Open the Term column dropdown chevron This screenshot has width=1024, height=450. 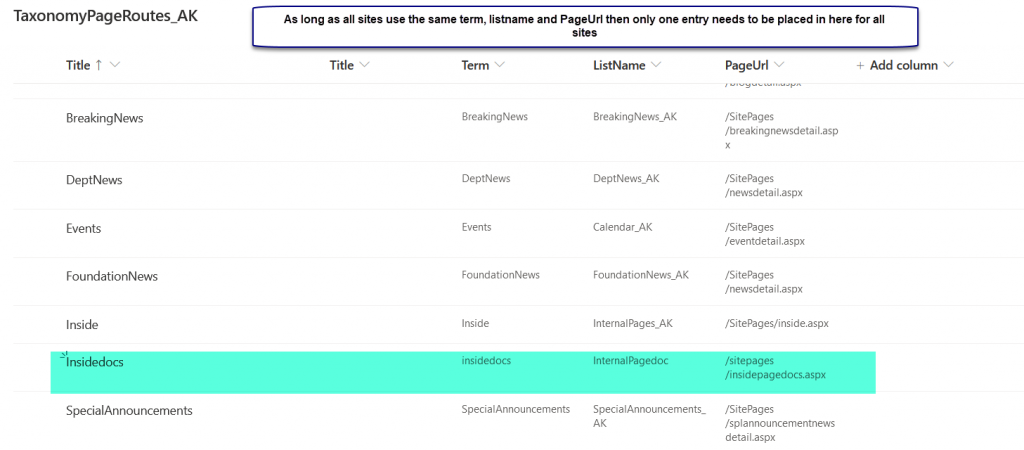[x=500, y=65]
